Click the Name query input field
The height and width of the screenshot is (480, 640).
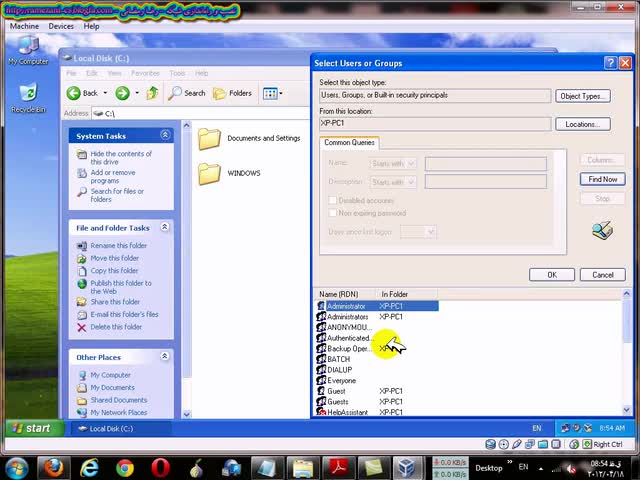coord(486,164)
